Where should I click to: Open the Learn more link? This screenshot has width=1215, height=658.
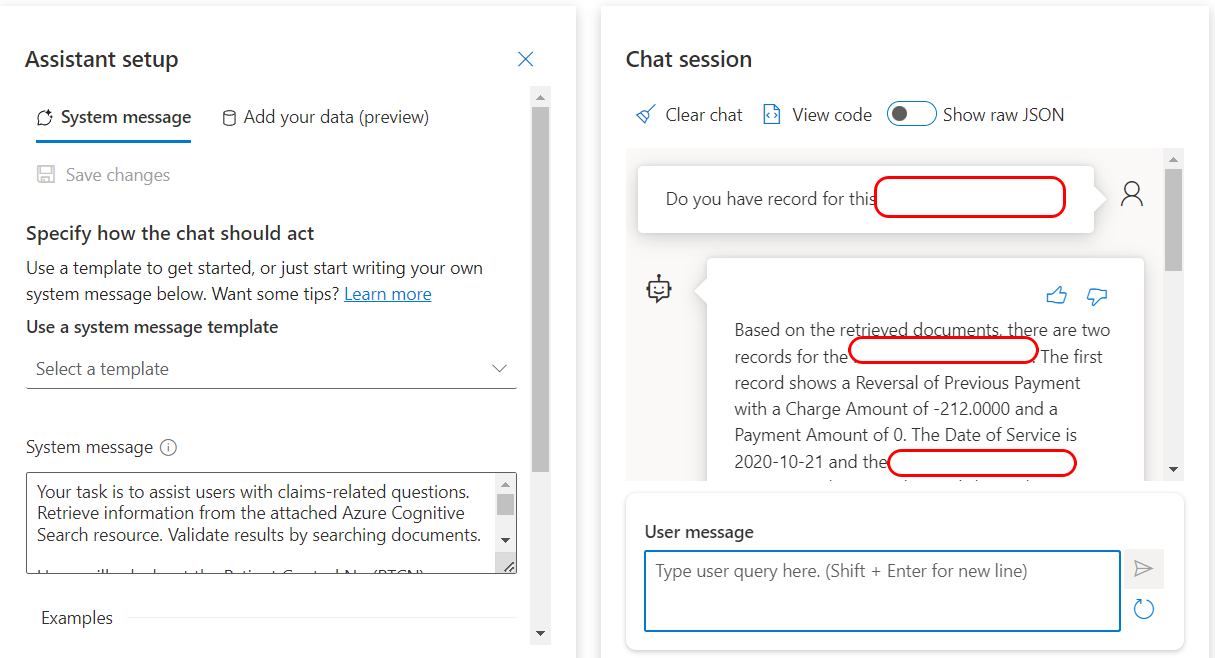pyautogui.click(x=388, y=294)
